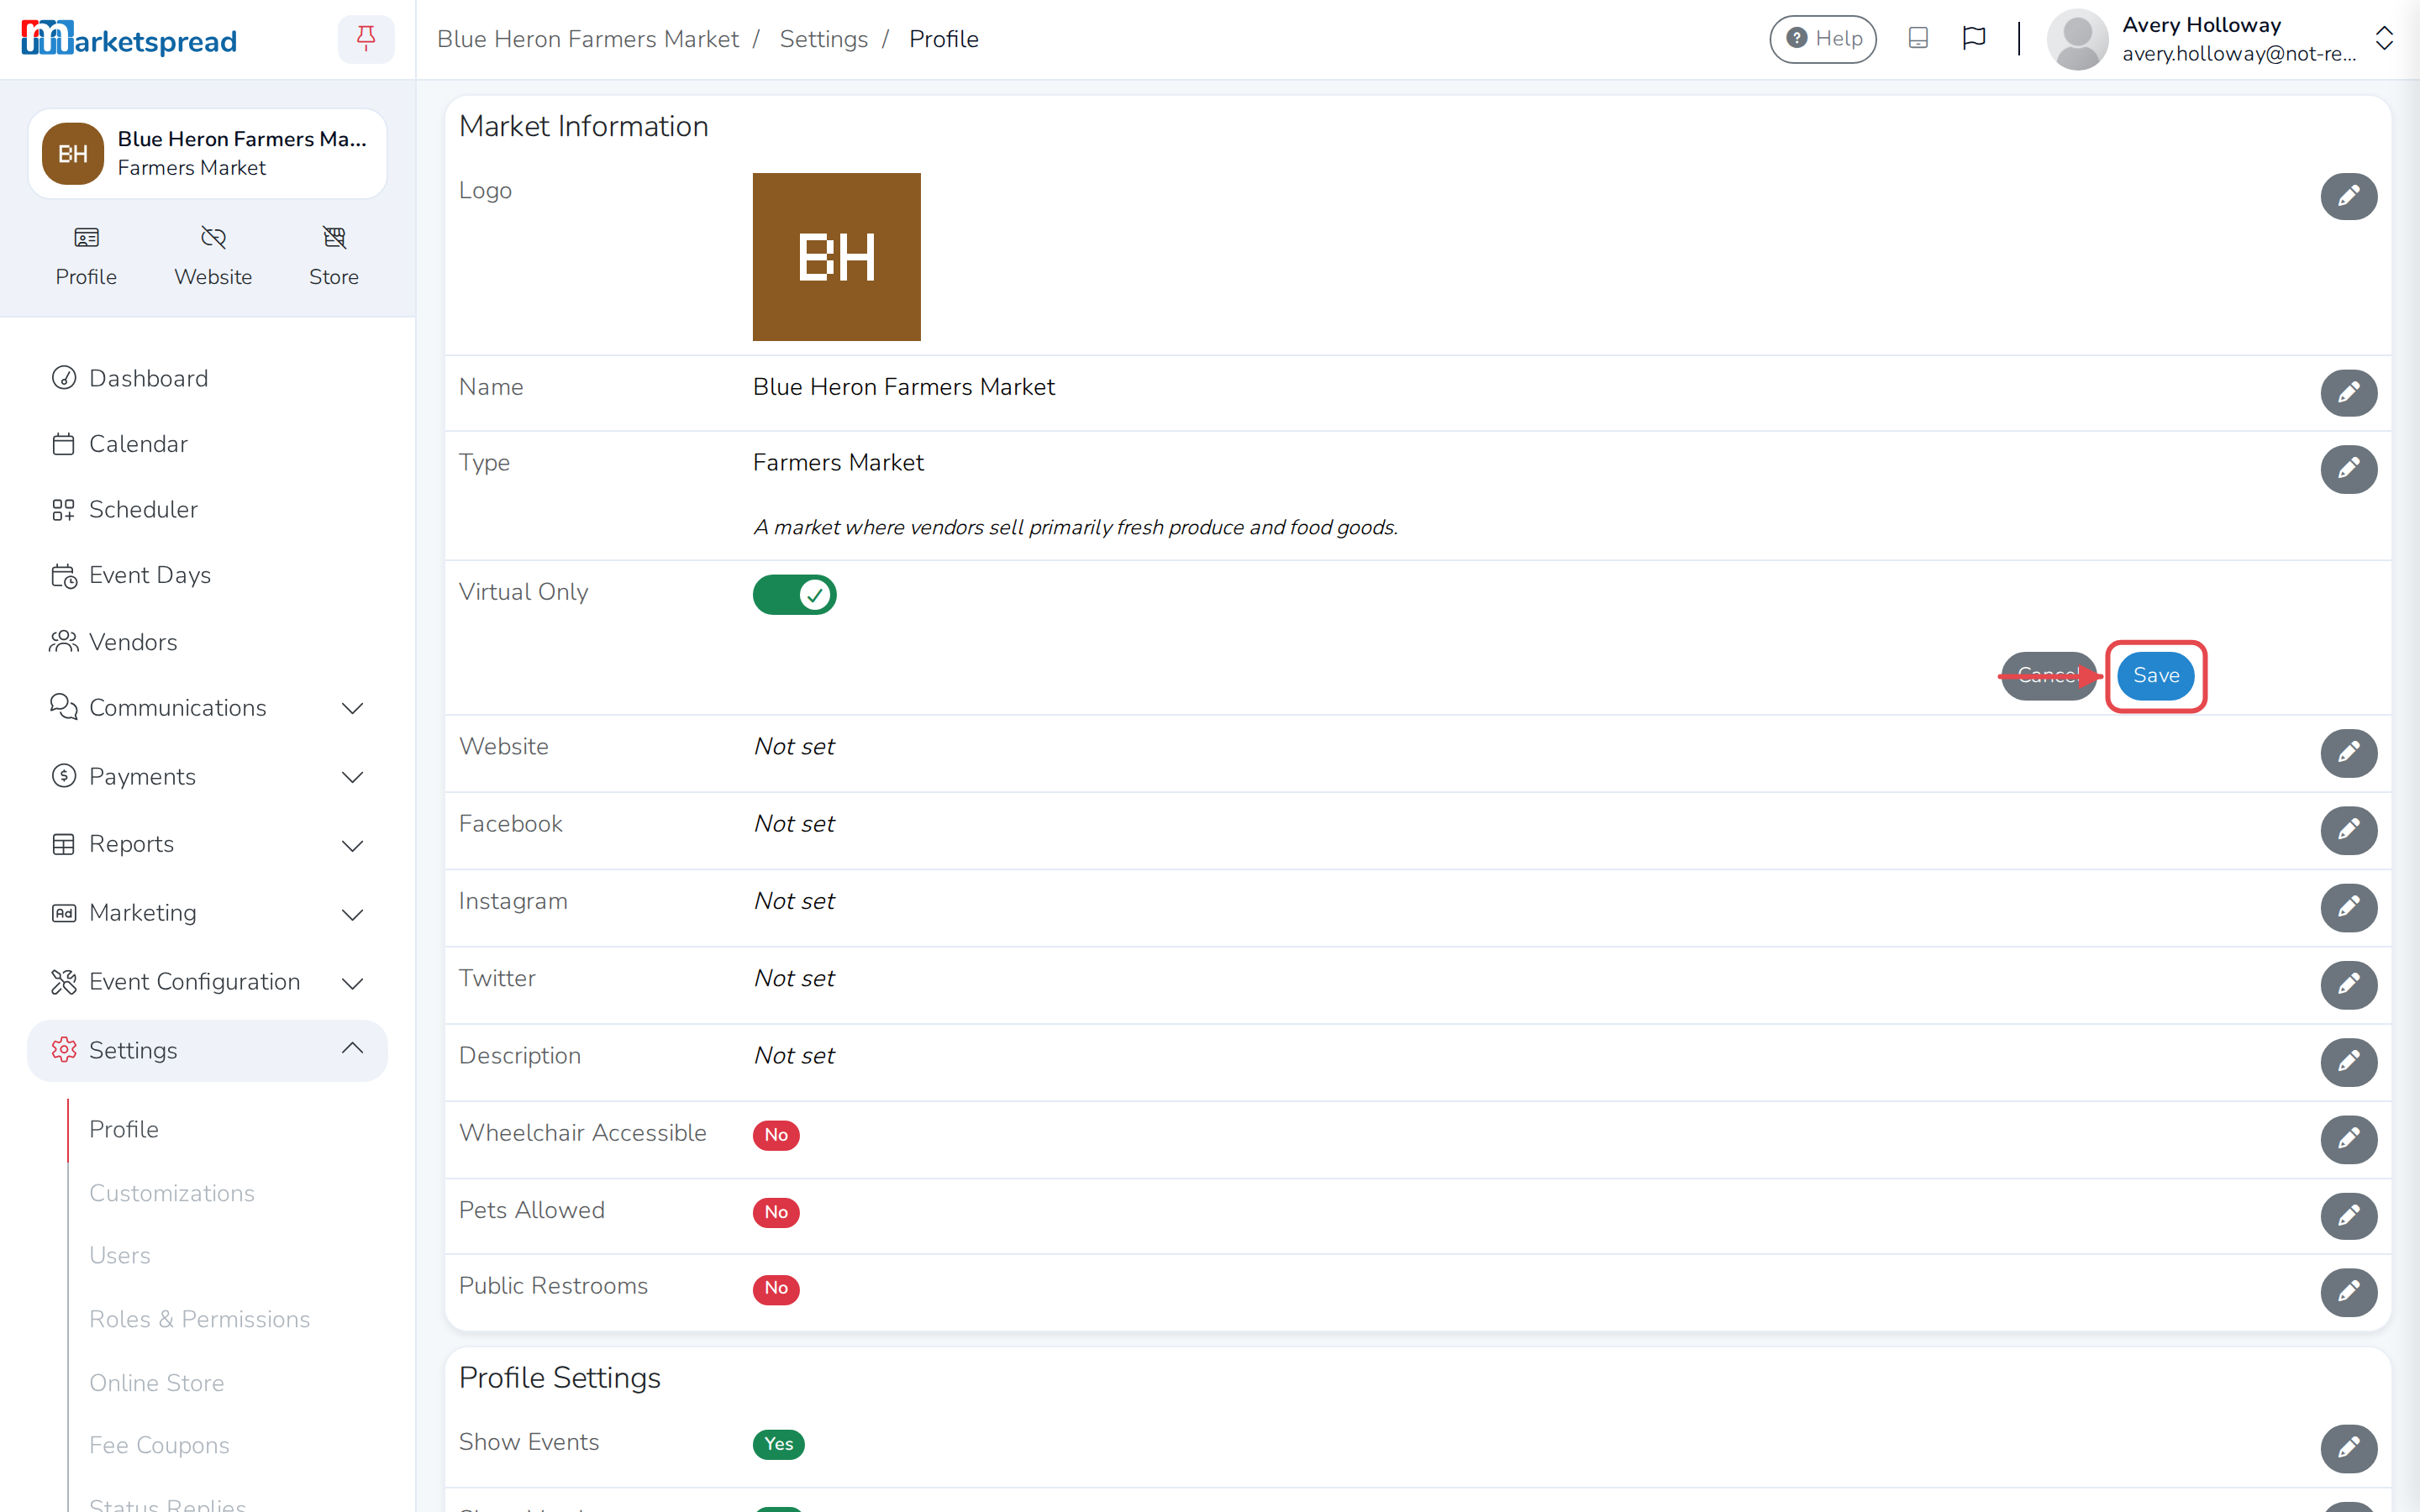This screenshot has width=2420, height=1512.
Task: Open the Scheduler page
Action: 207,510
